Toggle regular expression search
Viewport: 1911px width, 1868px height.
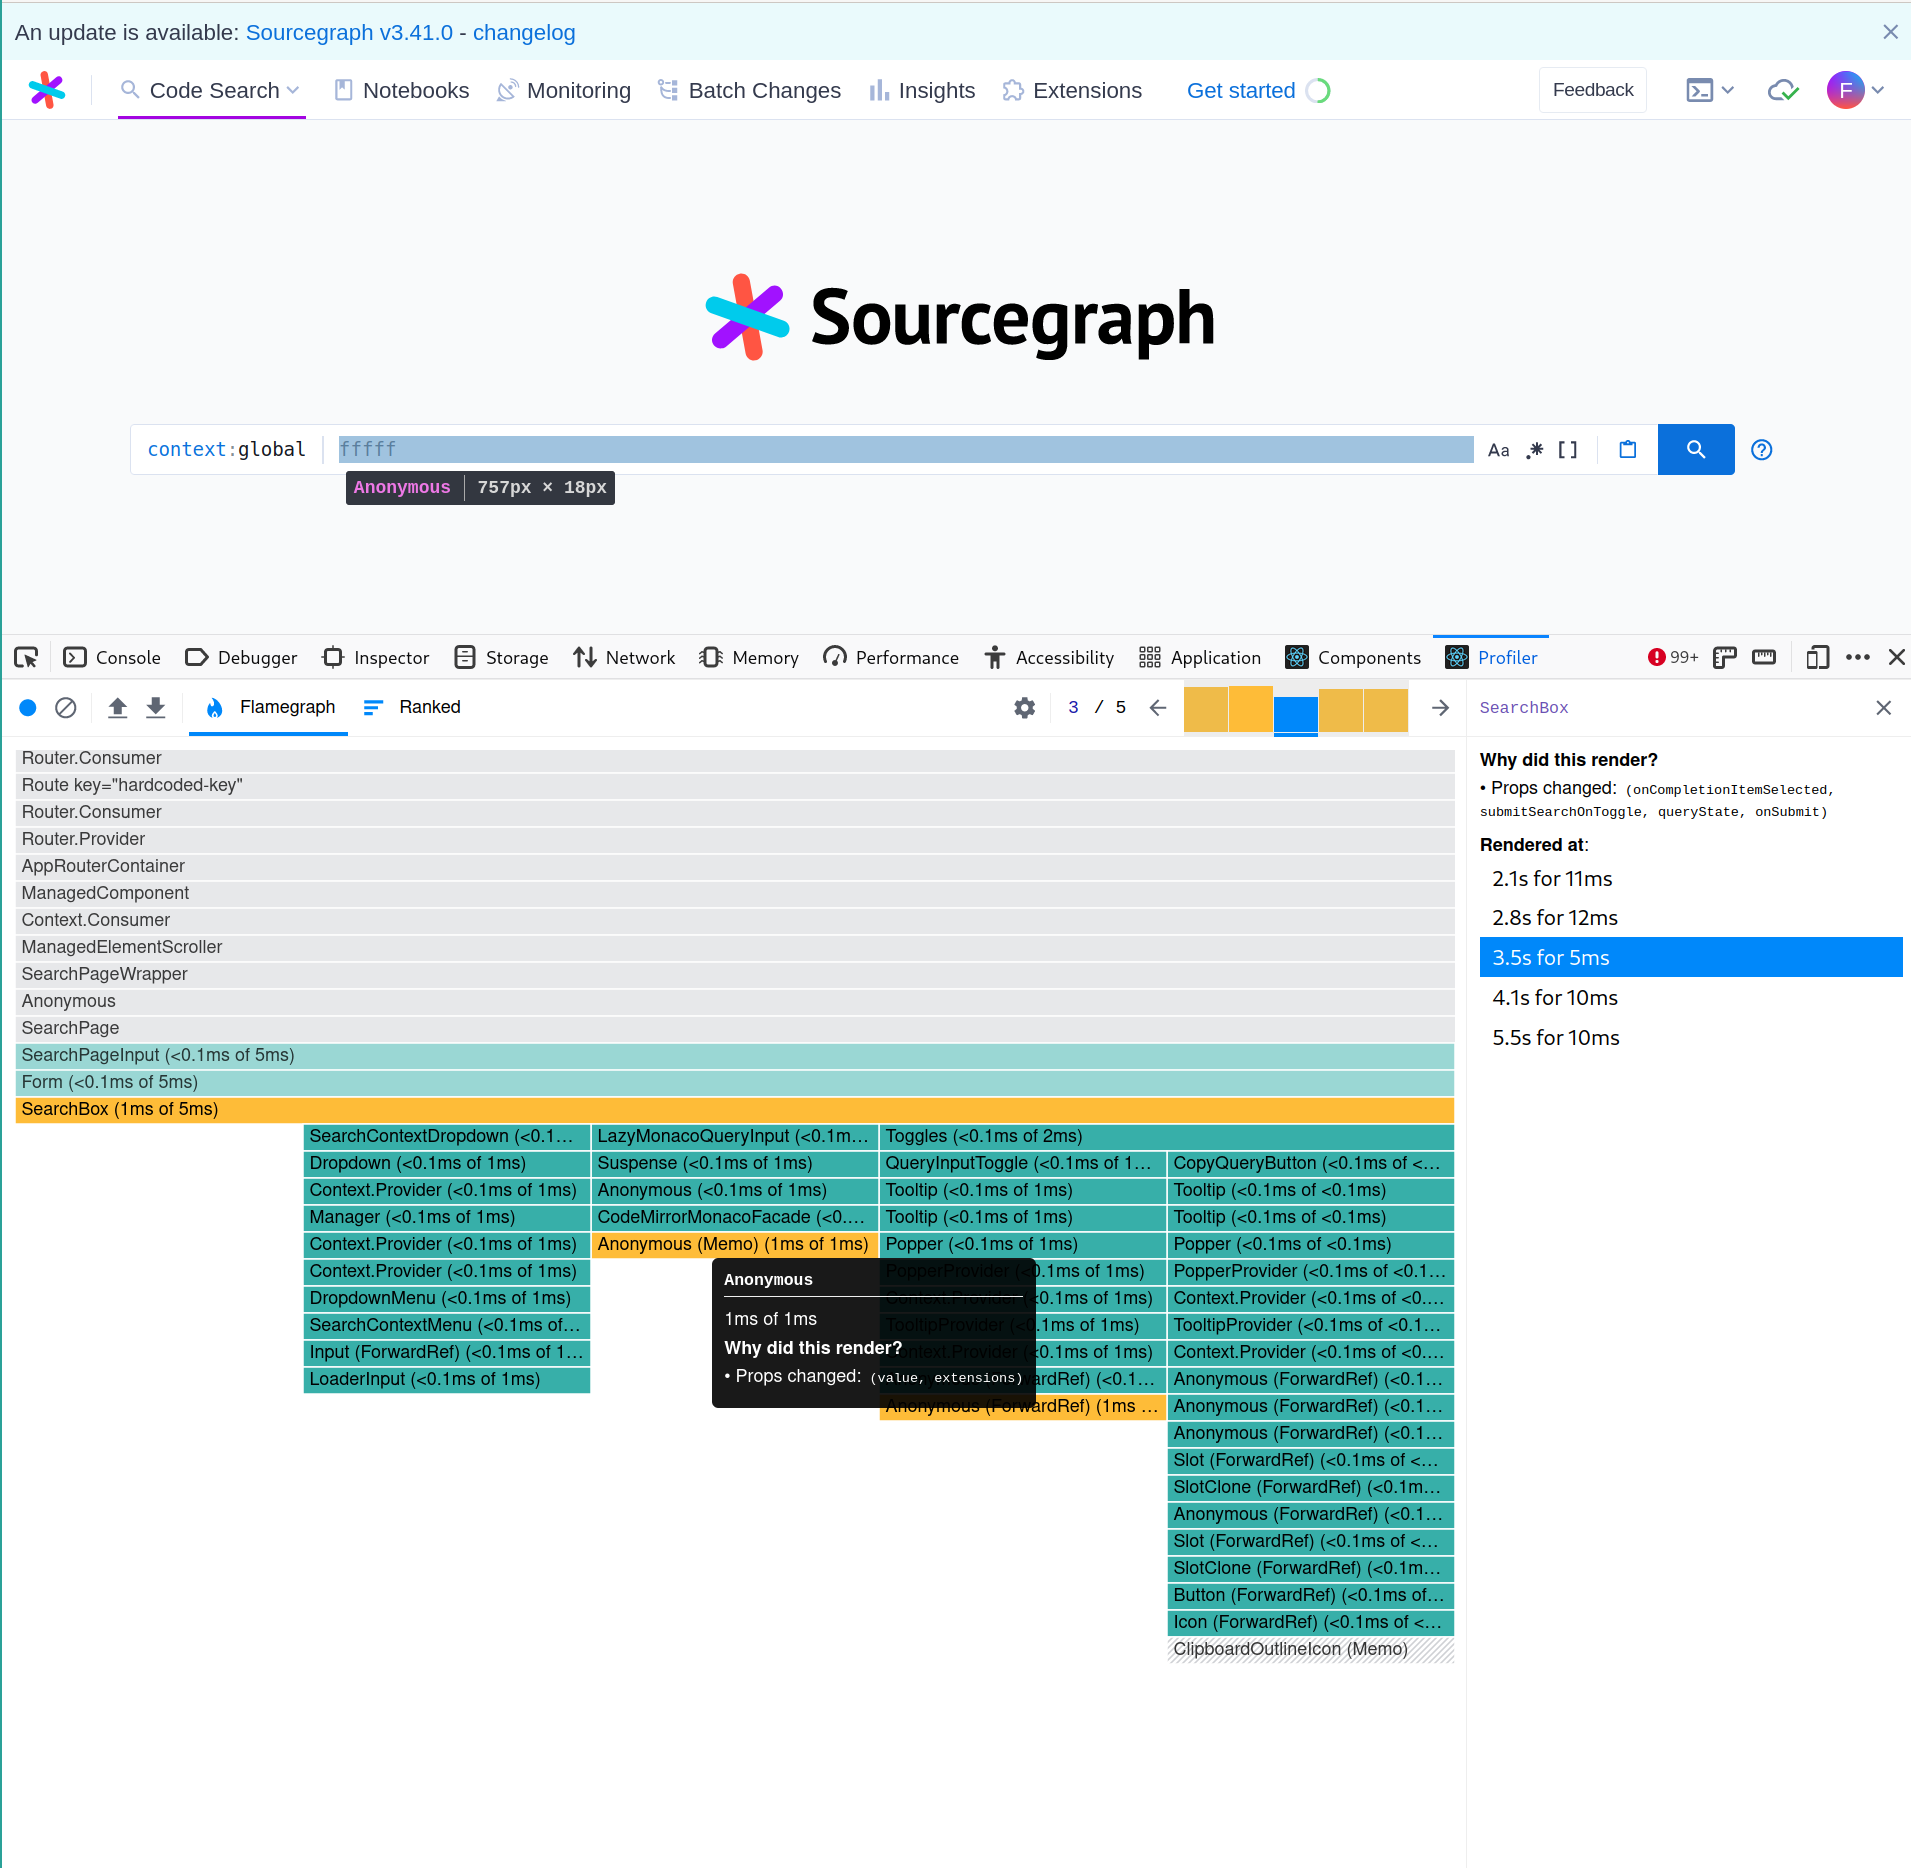pyautogui.click(x=1535, y=450)
